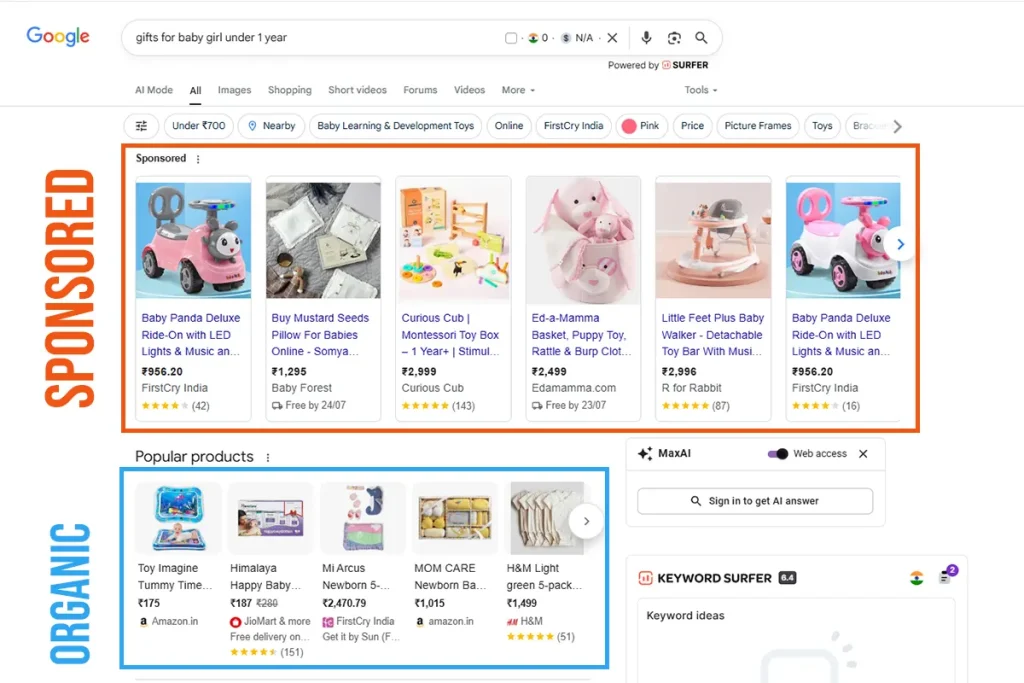Open Buy Mustard Seeds Pillow link
The image size is (1024, 683).
(320, 335)
